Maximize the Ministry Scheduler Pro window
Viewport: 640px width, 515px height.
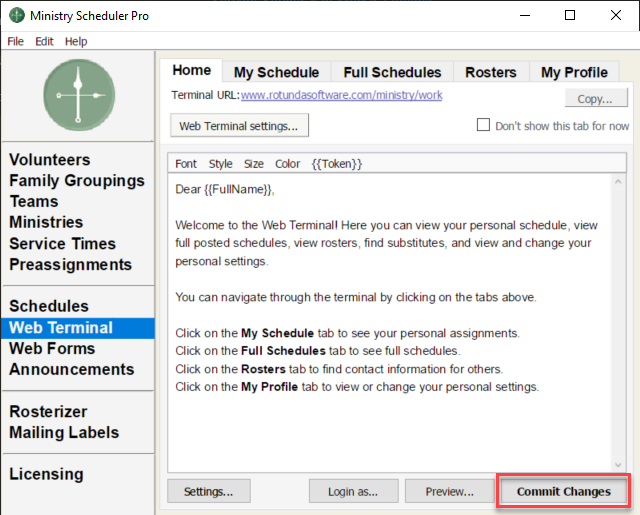(570, 16)
